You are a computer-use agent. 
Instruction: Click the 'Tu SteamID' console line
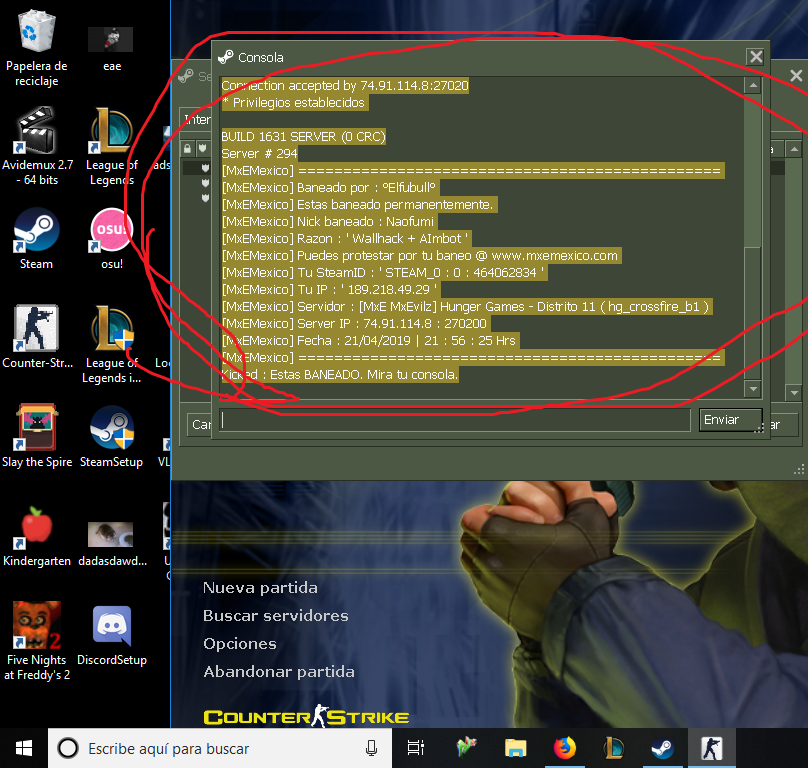coord(384,273)
